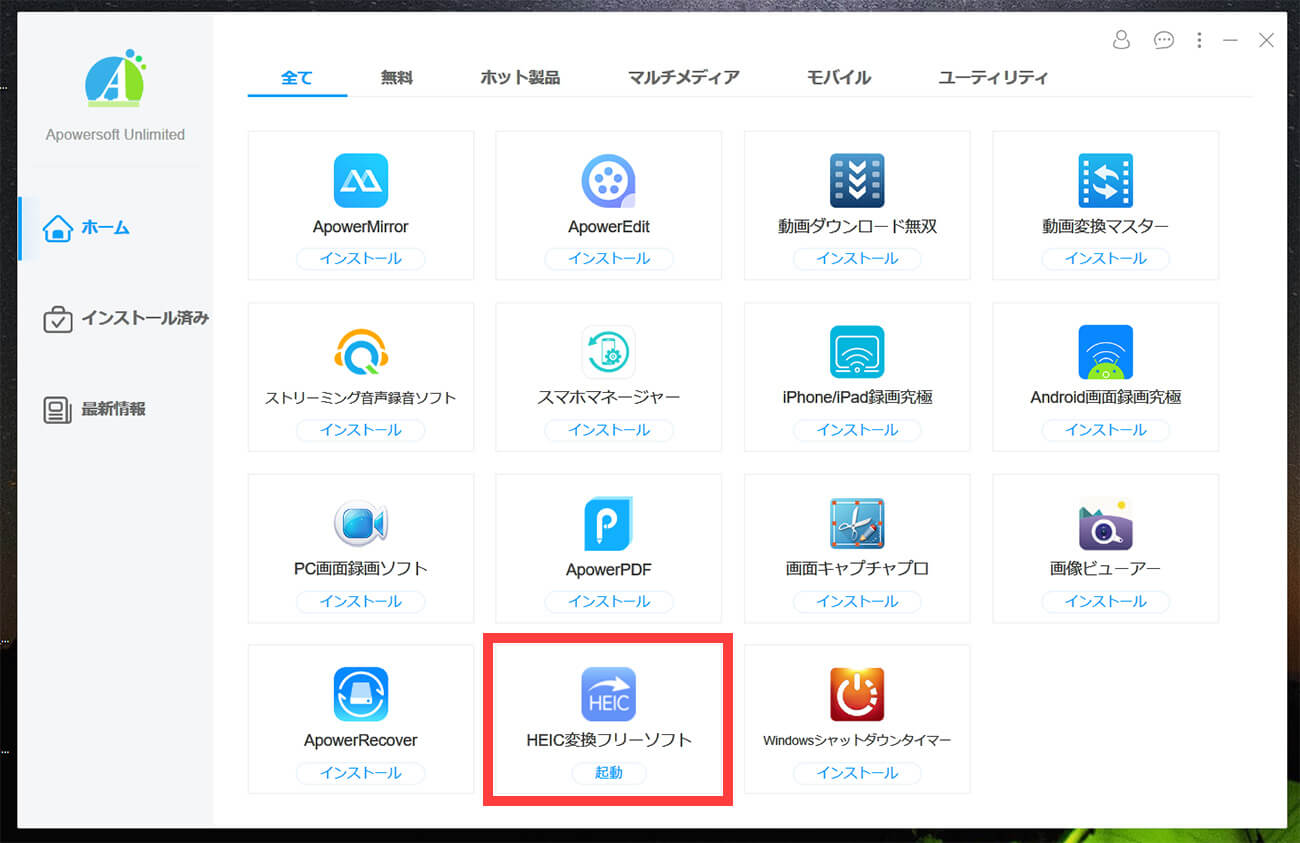Switch to the ホット製品 tab
Viewport: 1300px width, 843px height.
[520, 77]
